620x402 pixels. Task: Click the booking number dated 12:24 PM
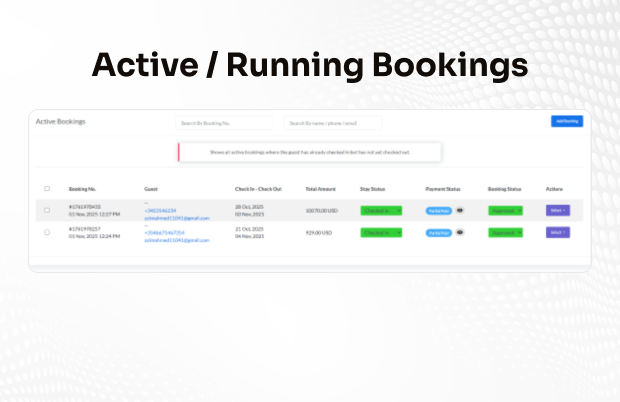[x=85, y=229]
